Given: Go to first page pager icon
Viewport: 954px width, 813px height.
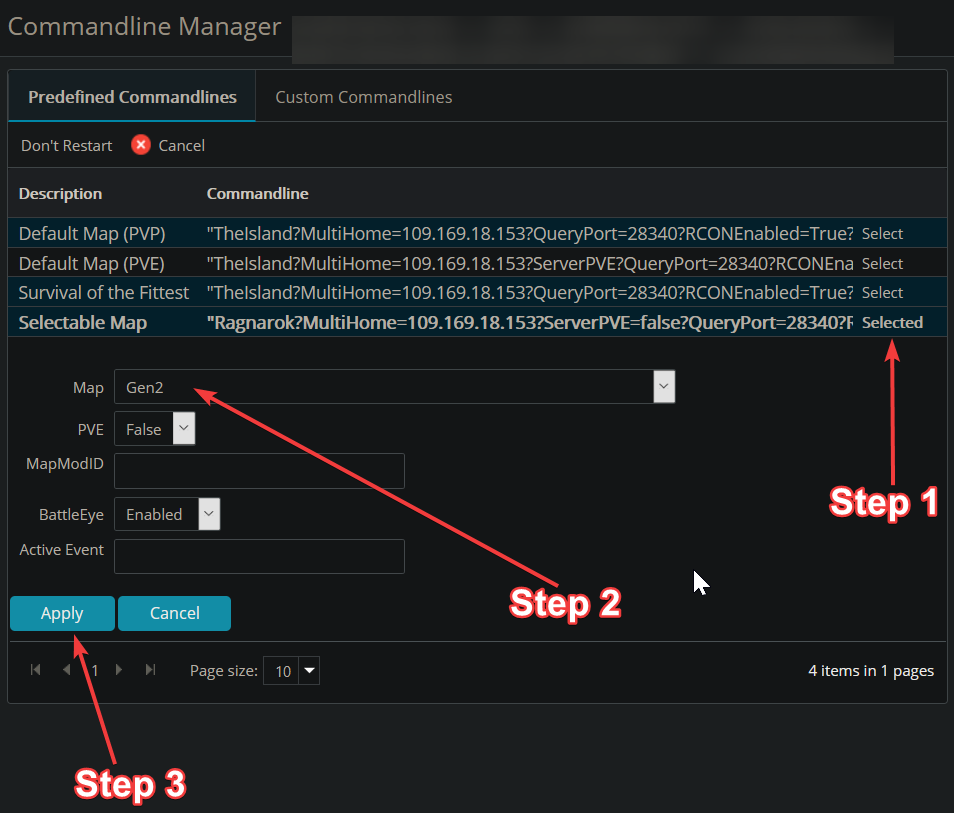Looking at the screenshot, I should coord(36,670).
